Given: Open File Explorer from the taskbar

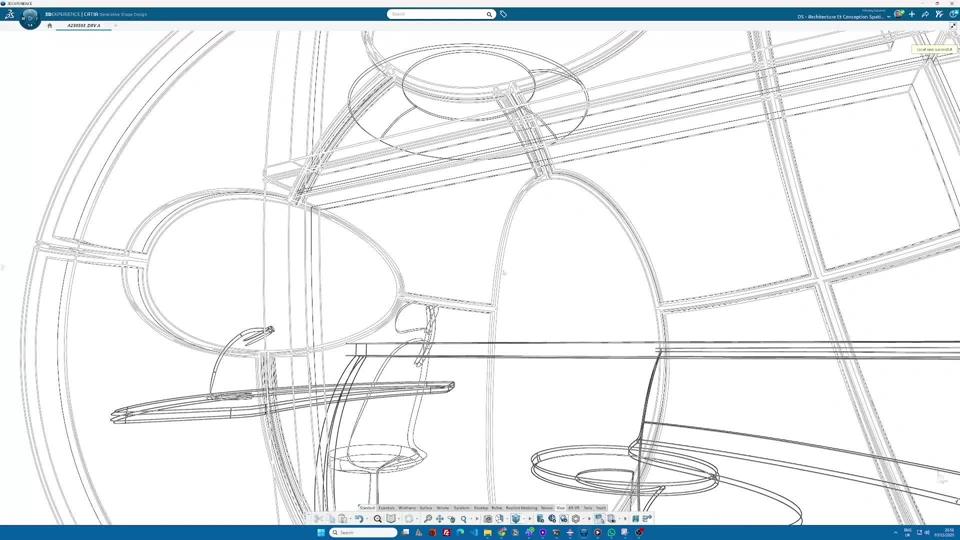Looking at the screenshot, I should (x=488, y=533).
